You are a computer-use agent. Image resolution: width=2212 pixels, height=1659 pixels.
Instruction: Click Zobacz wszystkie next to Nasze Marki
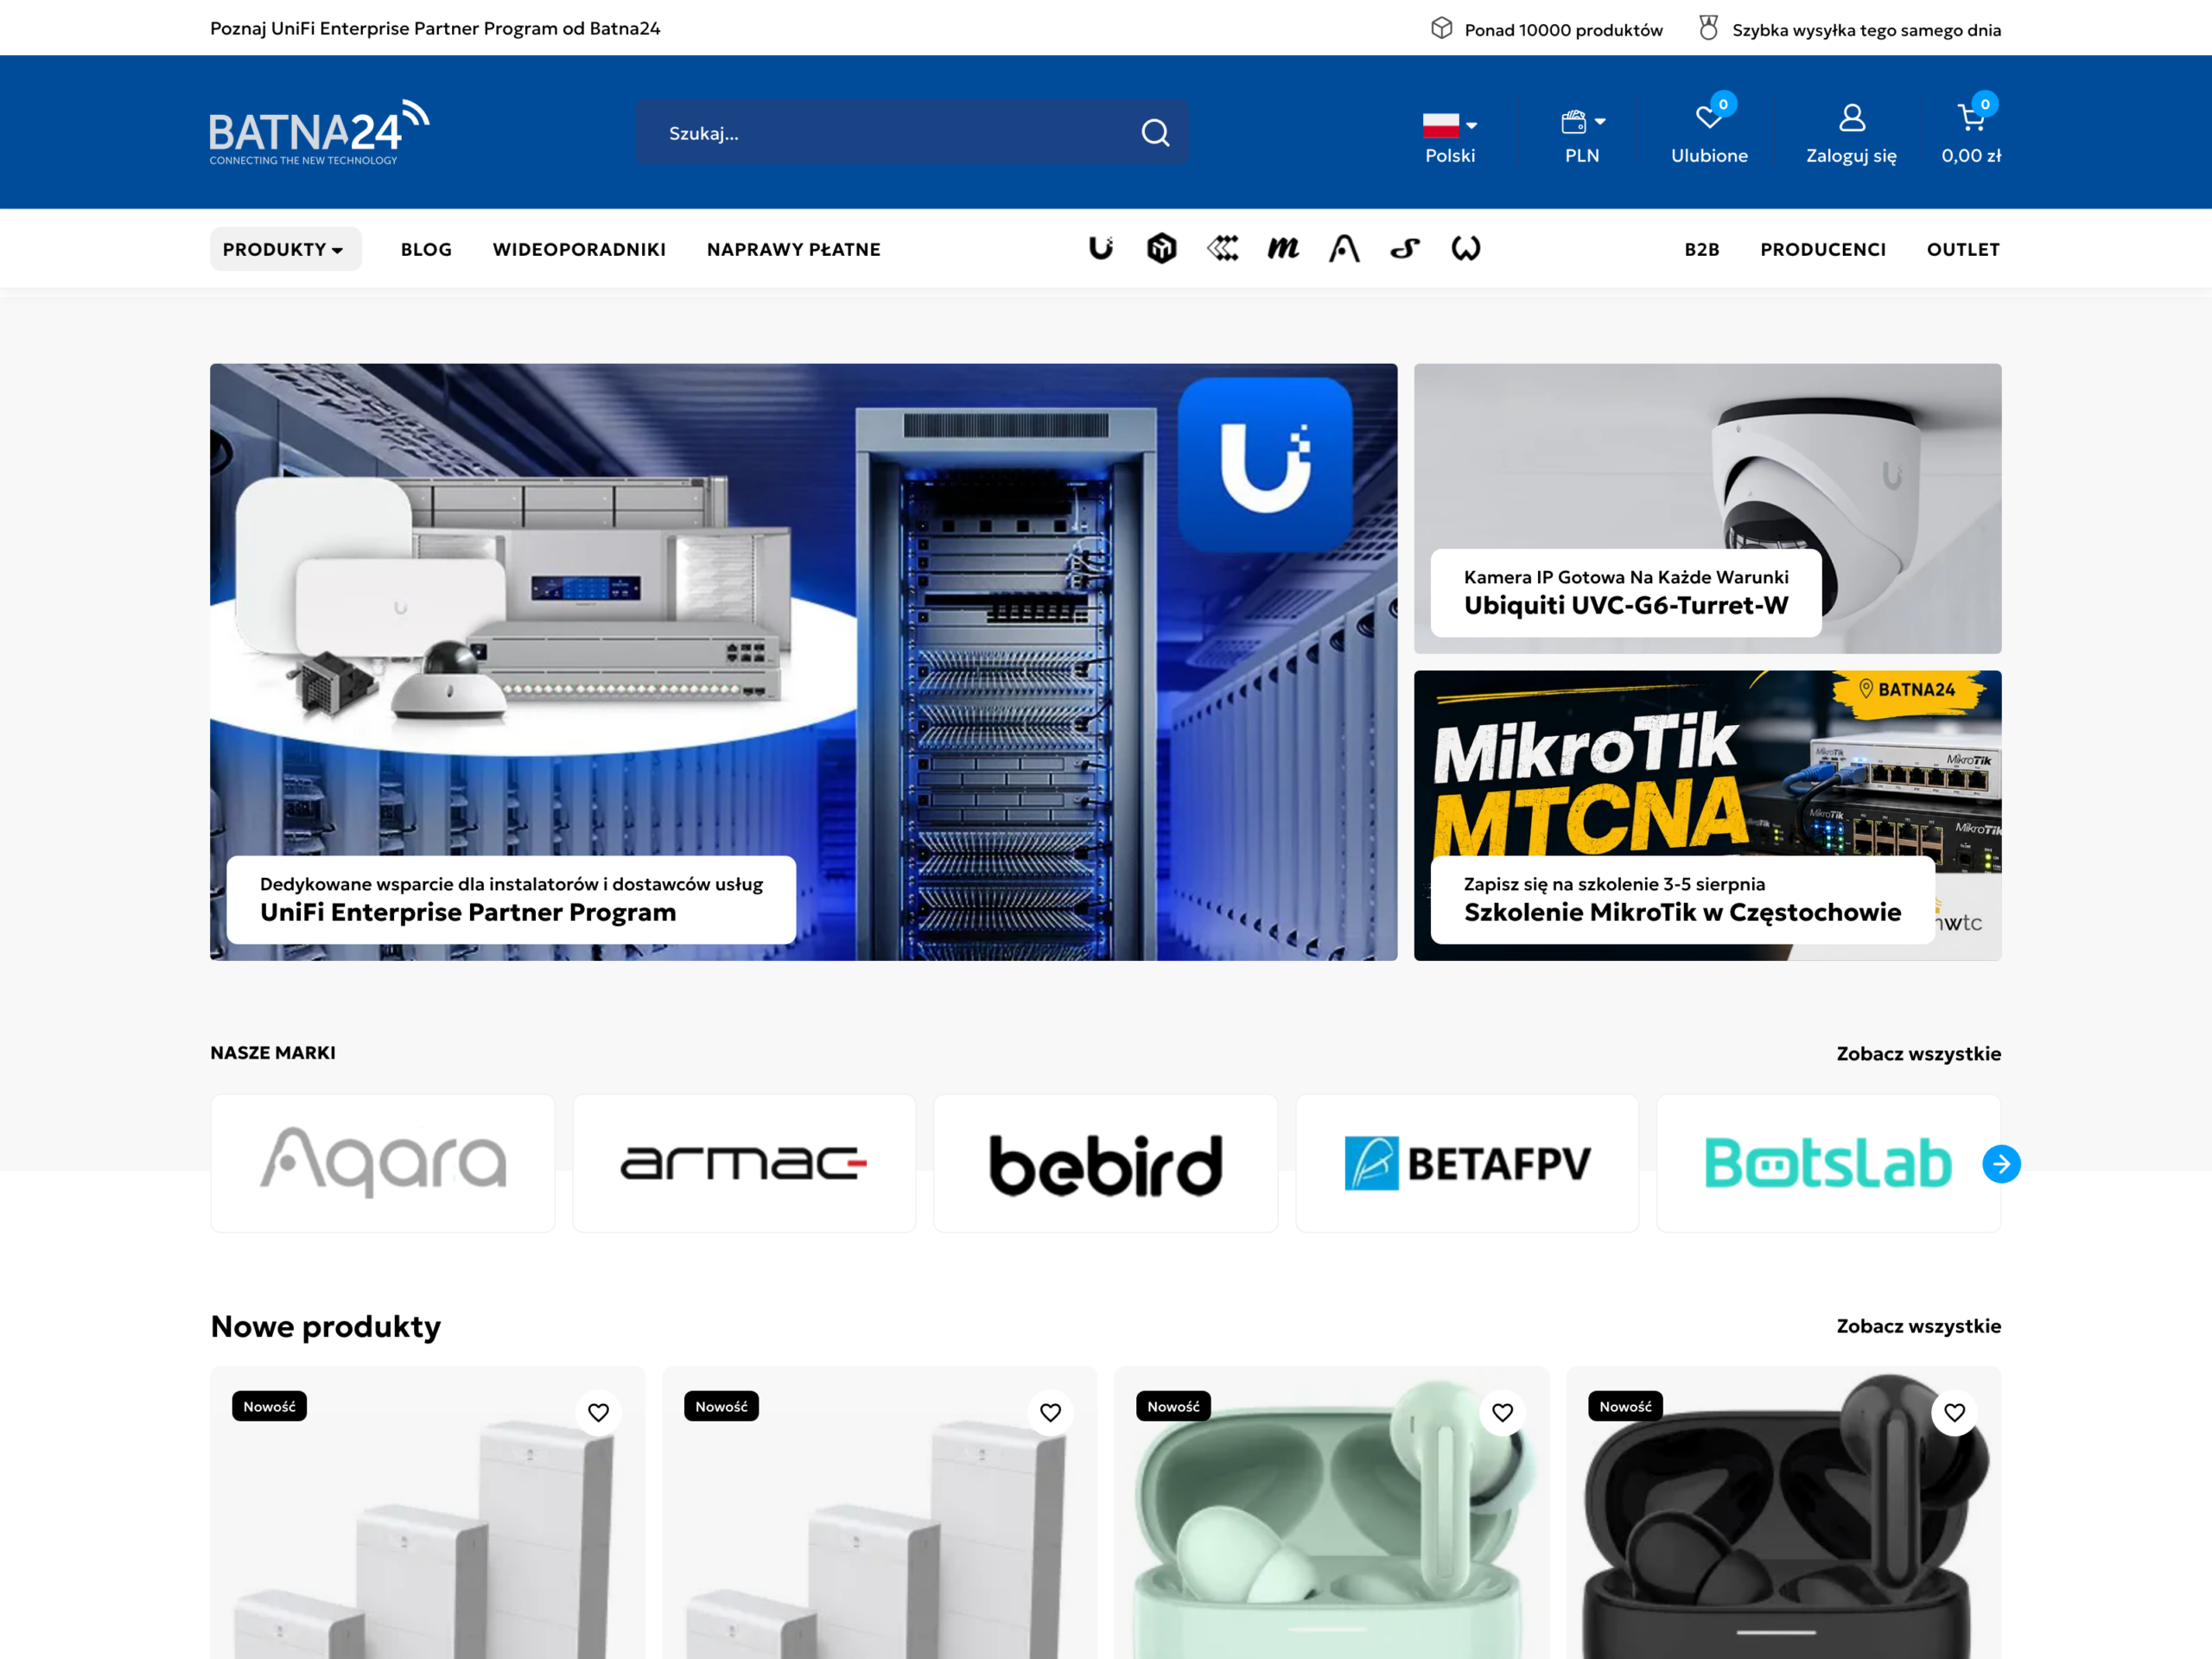click(1918, 1053)
